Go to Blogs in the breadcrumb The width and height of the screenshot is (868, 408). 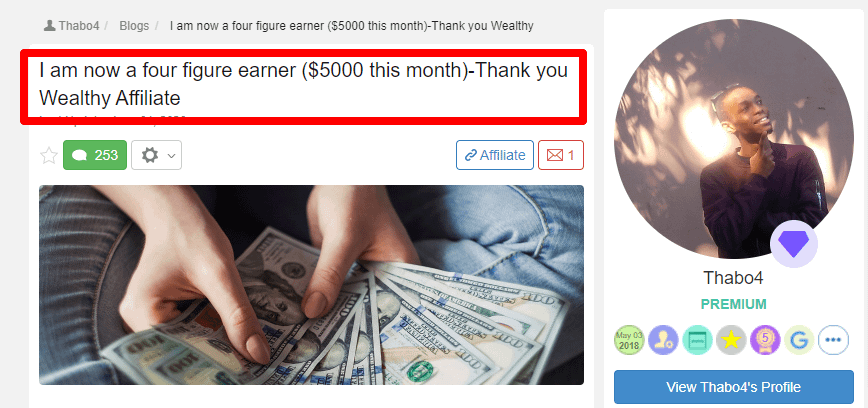[x=134, y=25]
